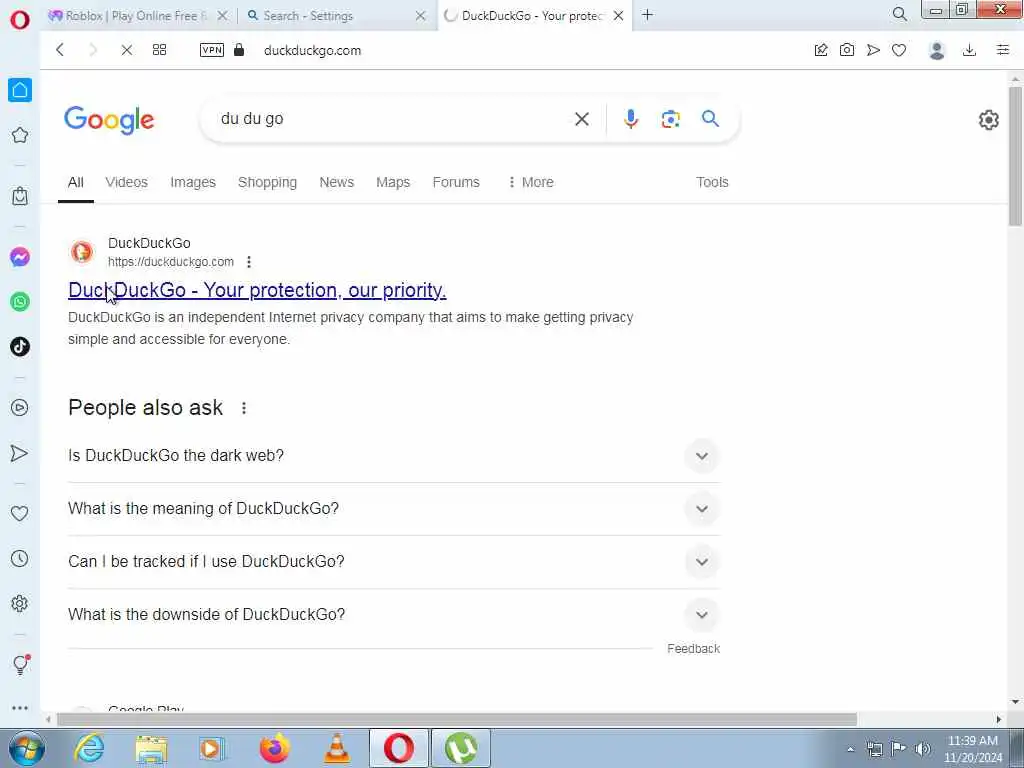The height and width of the screenshot is (768, 1024).
Task: Close the Search - Settings tab
Action: click(x=421, y=16)
